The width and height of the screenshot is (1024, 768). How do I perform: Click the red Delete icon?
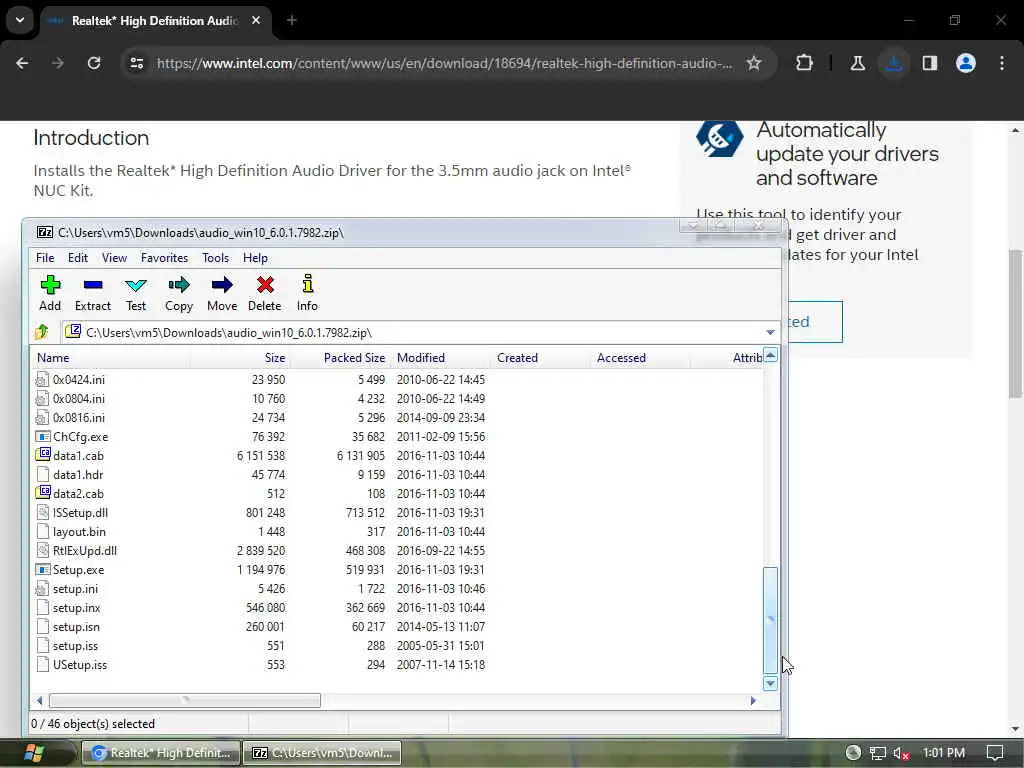point(264,293)
